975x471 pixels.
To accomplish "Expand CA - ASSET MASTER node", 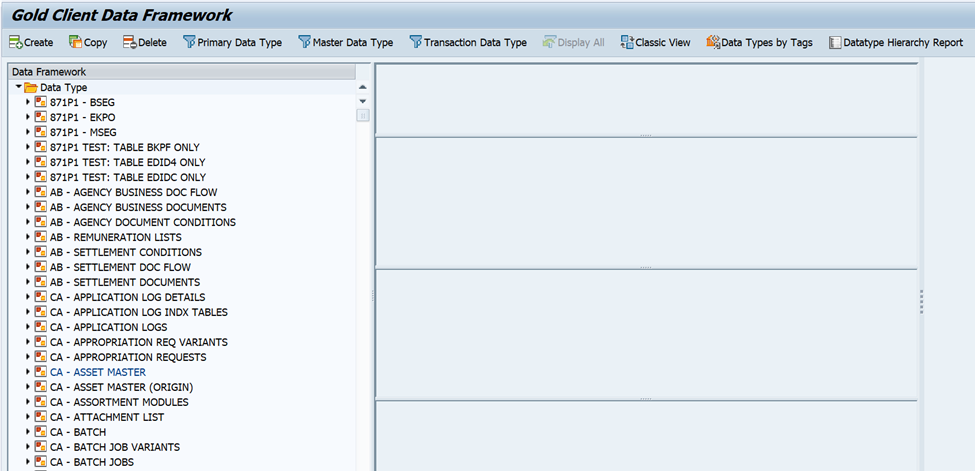I will point(28,372).
